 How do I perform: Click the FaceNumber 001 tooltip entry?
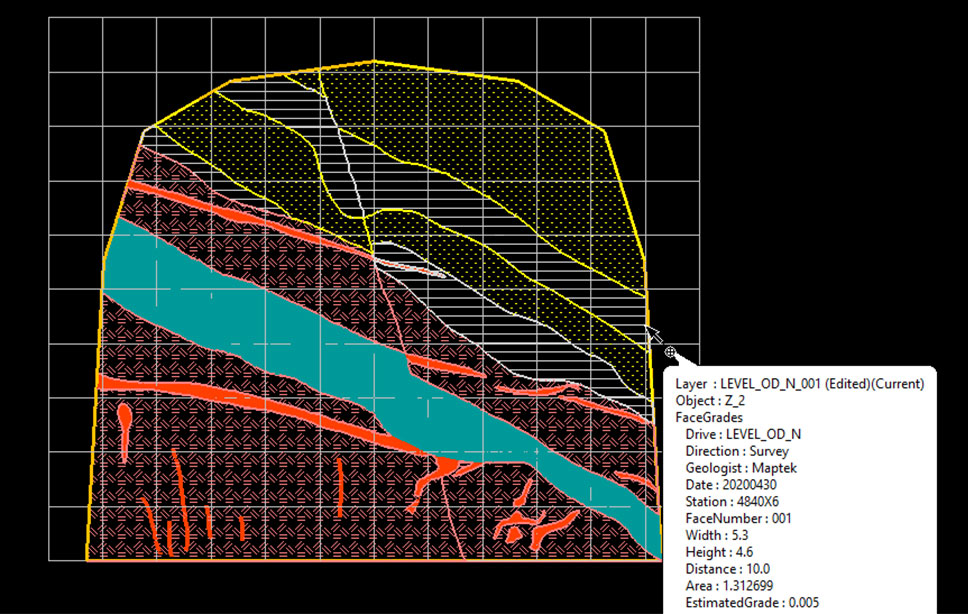tap(738, 518)
